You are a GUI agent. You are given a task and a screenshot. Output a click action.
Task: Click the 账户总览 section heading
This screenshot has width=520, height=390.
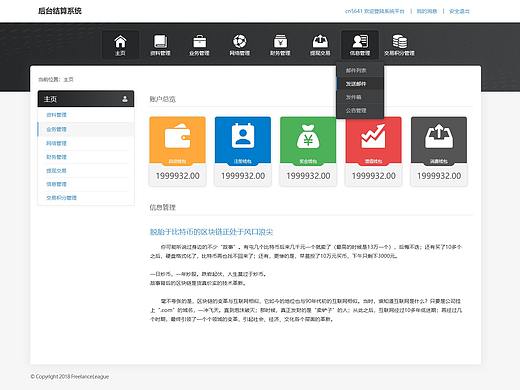[x=162, y=99]
